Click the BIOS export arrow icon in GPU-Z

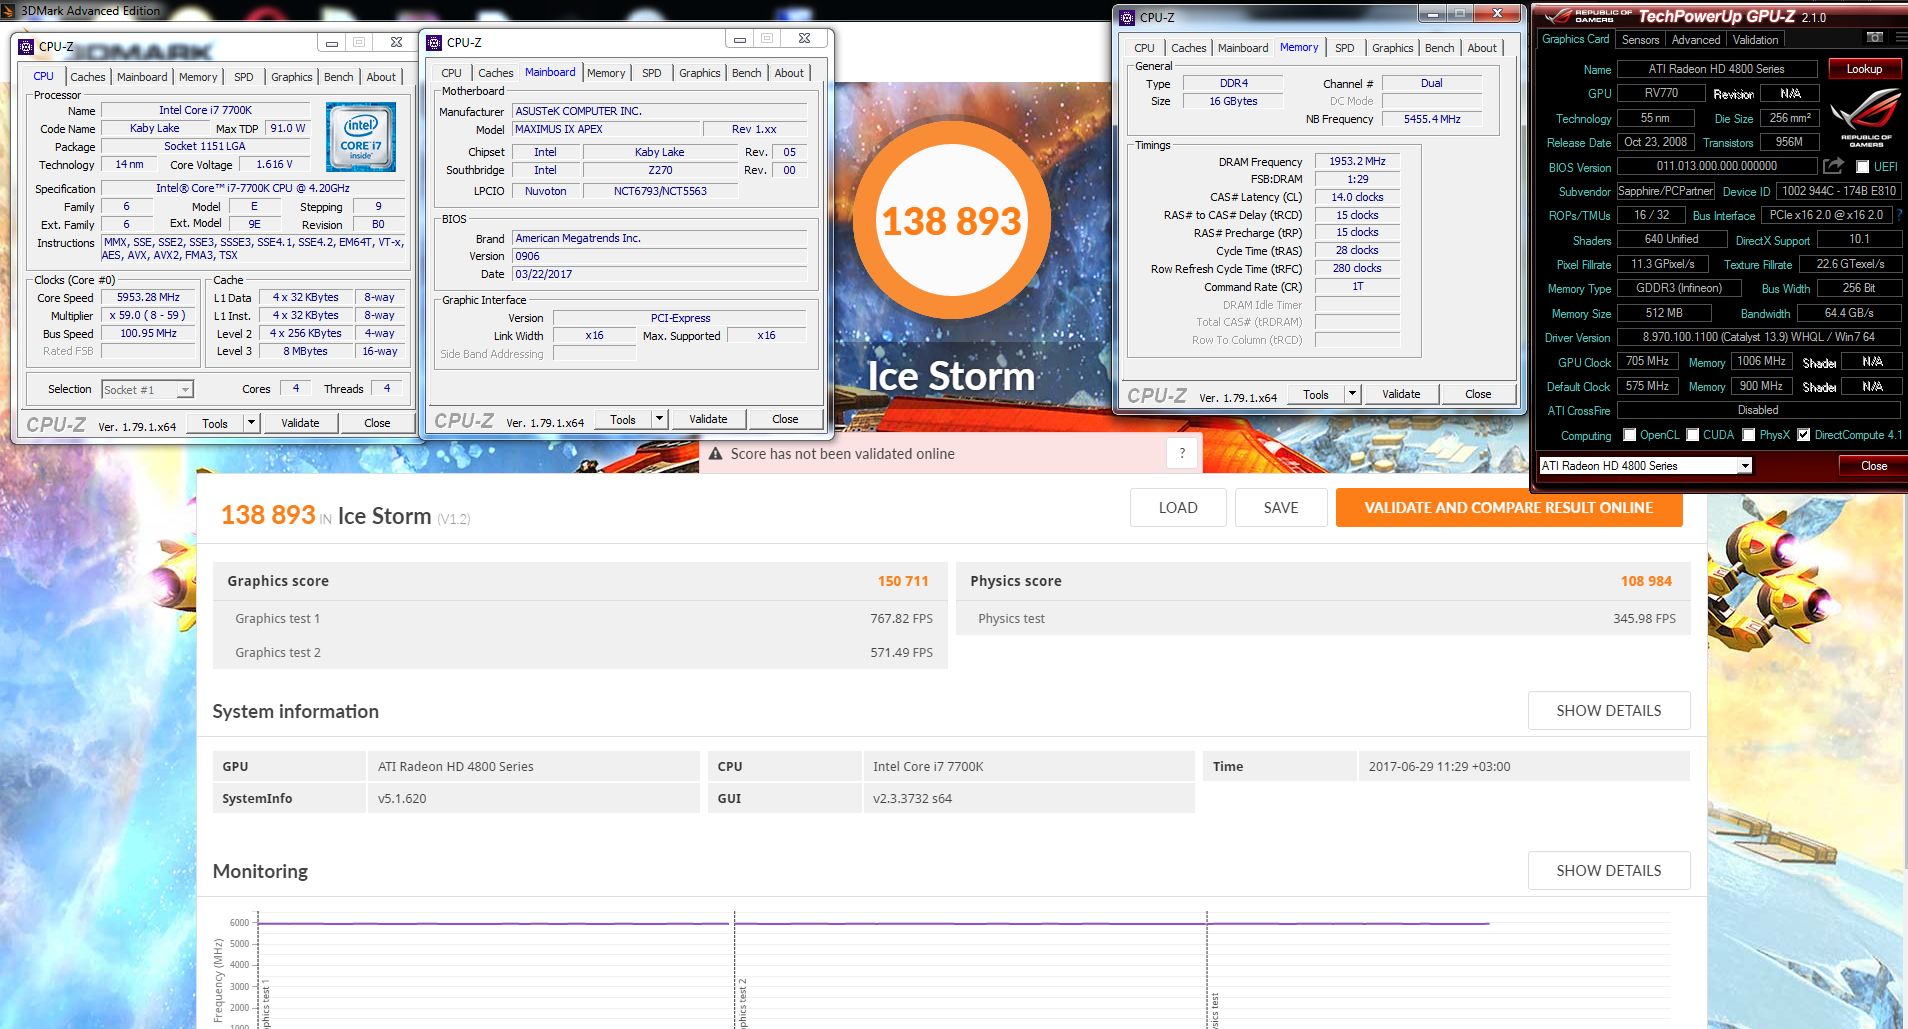1833,166
